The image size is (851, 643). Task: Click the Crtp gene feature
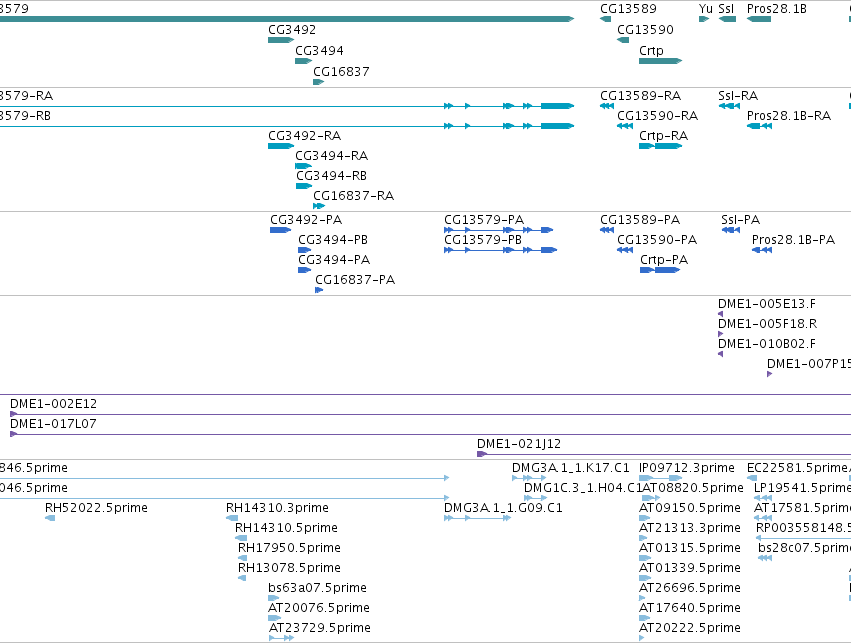pyautogui.click(x=661, y=61)
